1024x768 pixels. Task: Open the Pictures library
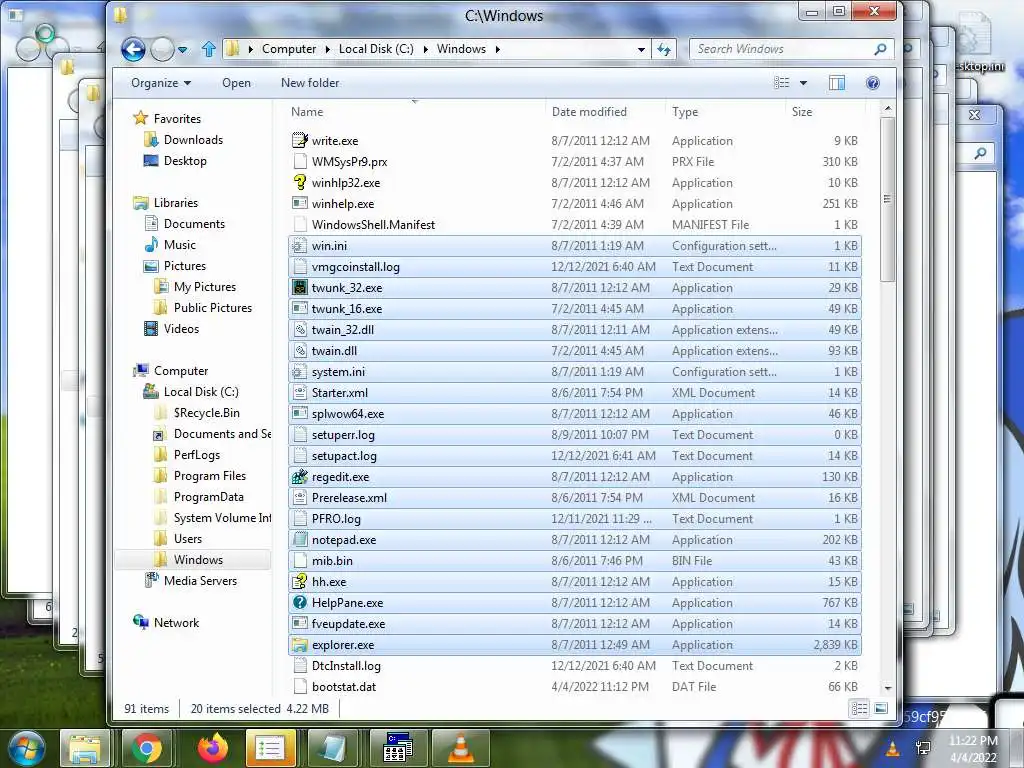coord(185,266)
